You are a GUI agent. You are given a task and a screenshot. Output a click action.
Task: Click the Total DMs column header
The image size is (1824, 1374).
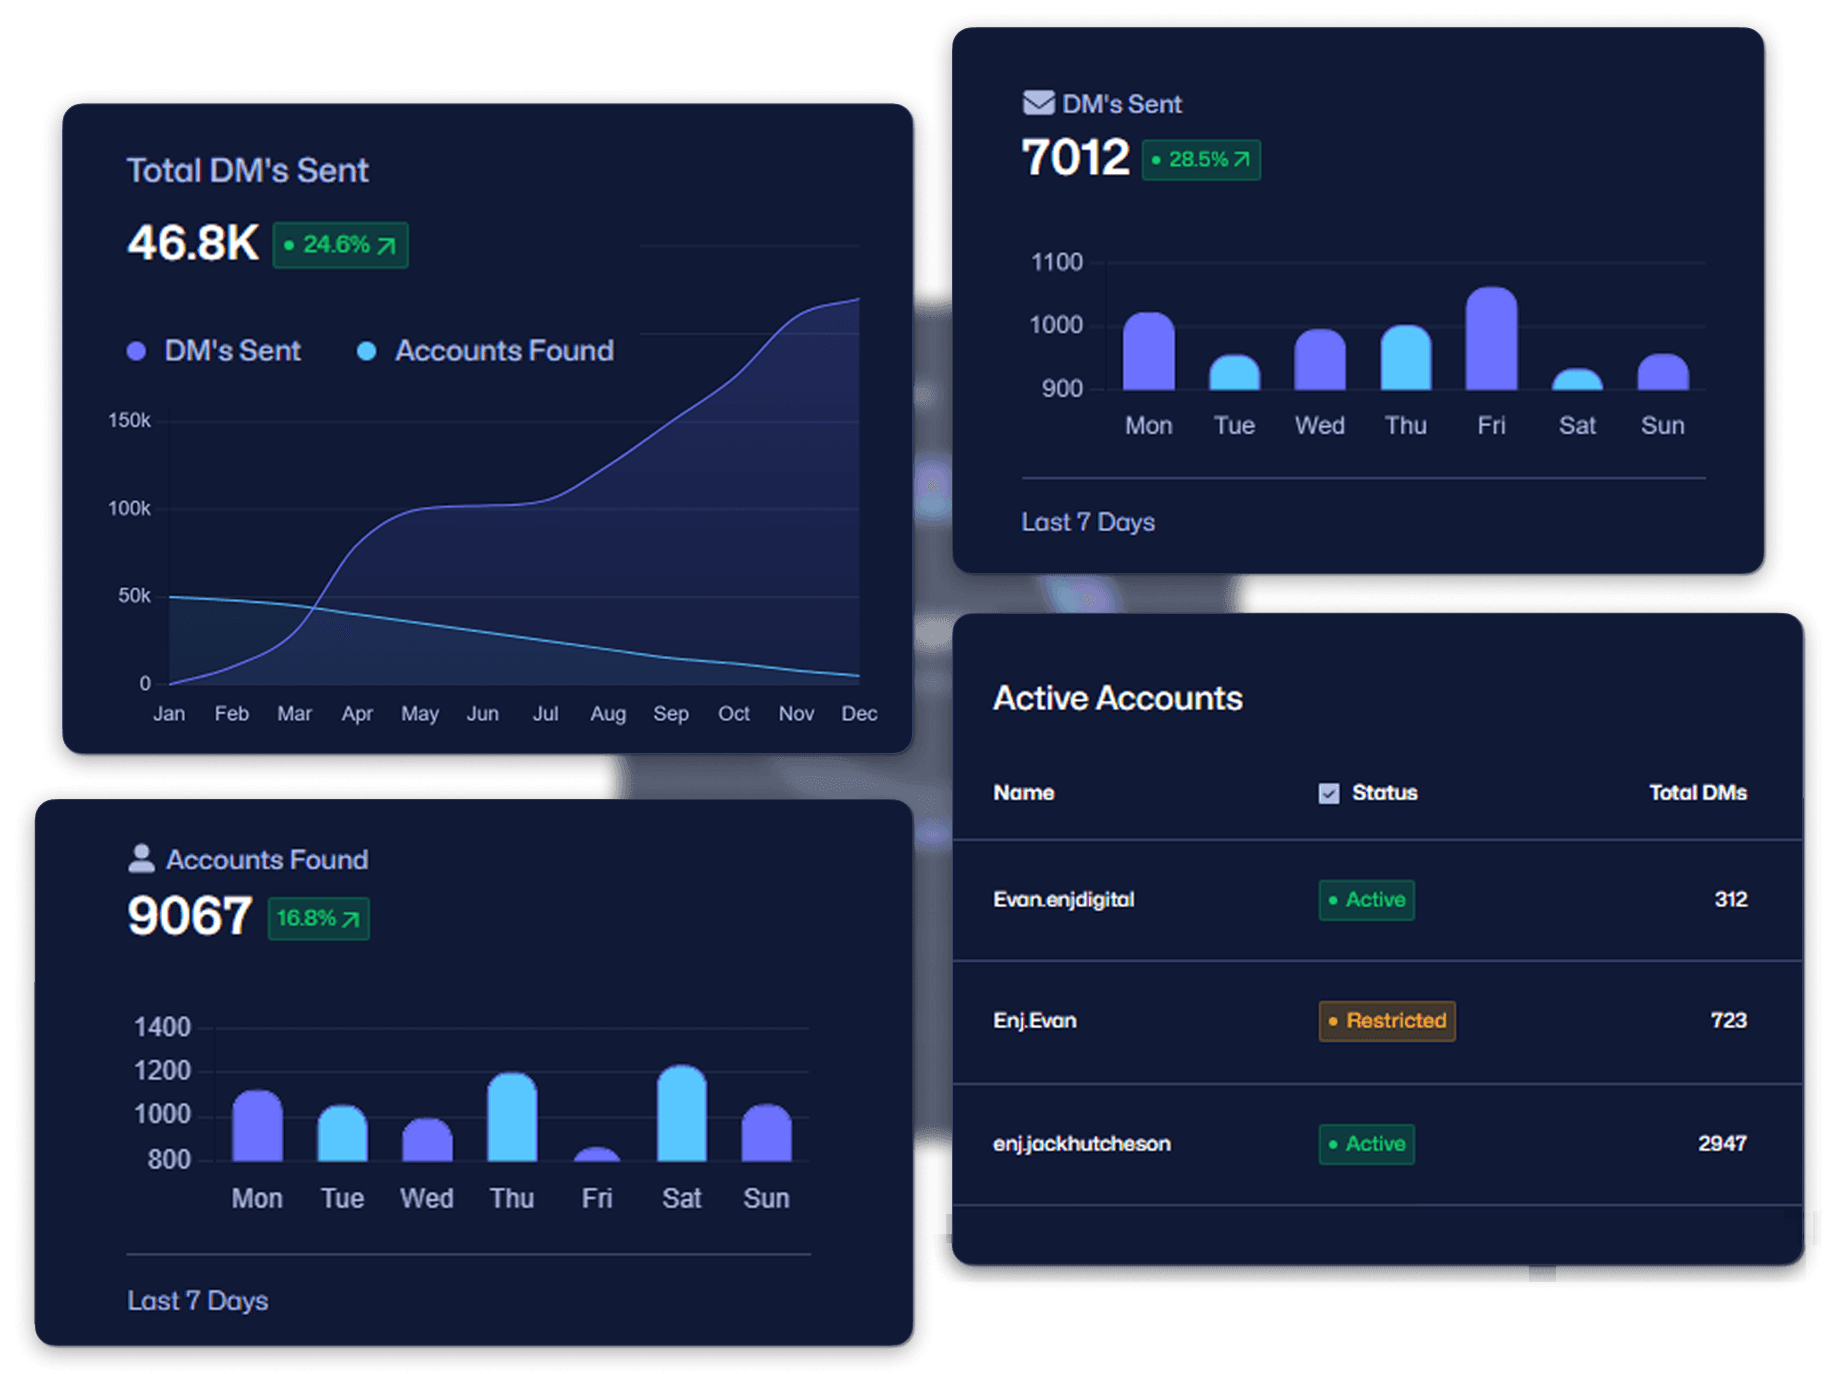(1697, 793)
